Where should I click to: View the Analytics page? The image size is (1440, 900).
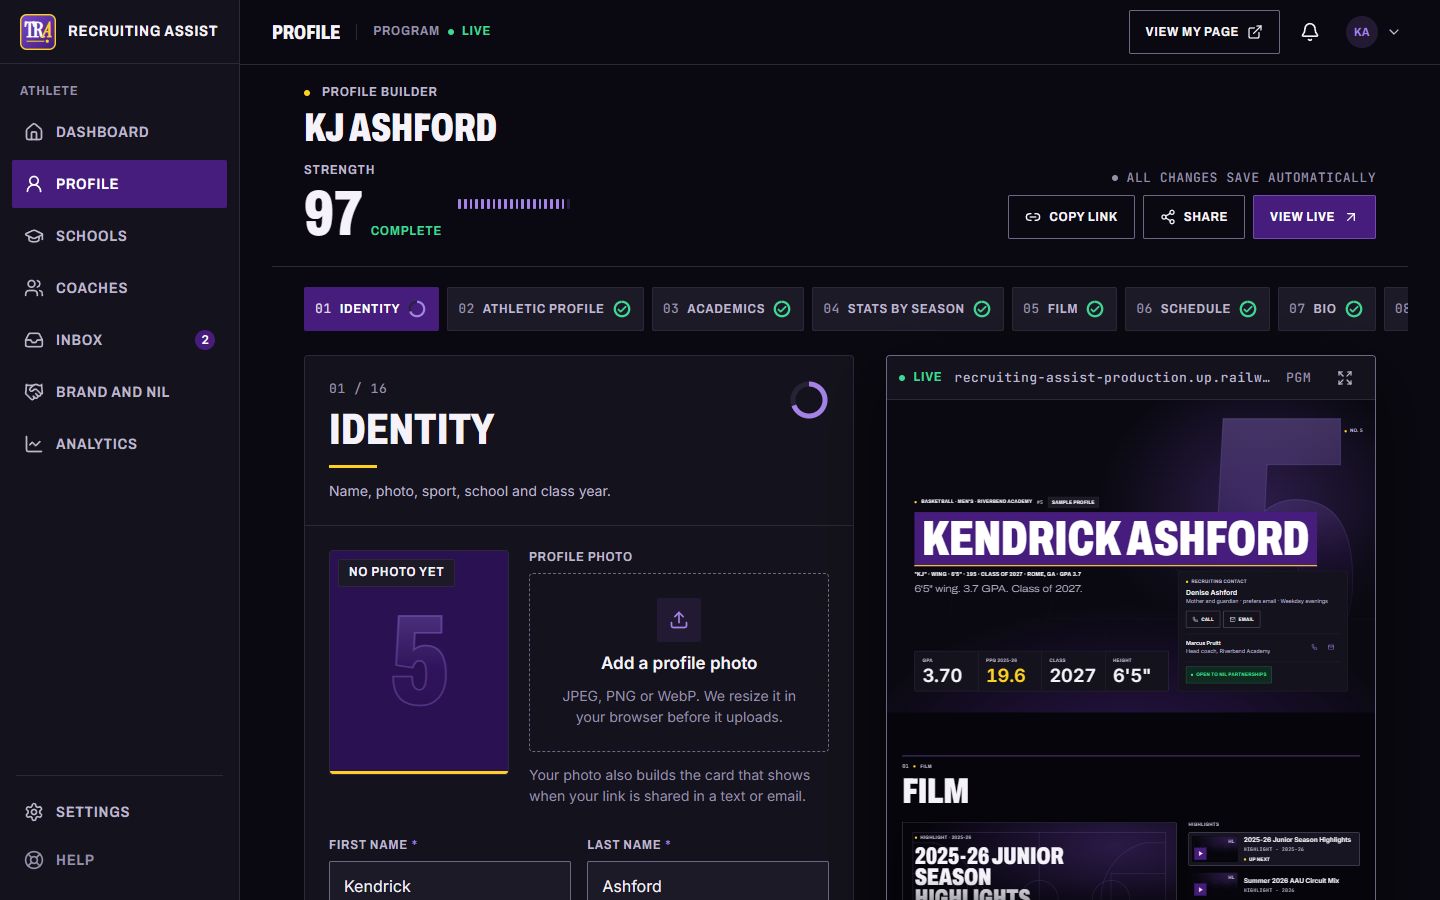pyautogui.click(x=119, y=444)
